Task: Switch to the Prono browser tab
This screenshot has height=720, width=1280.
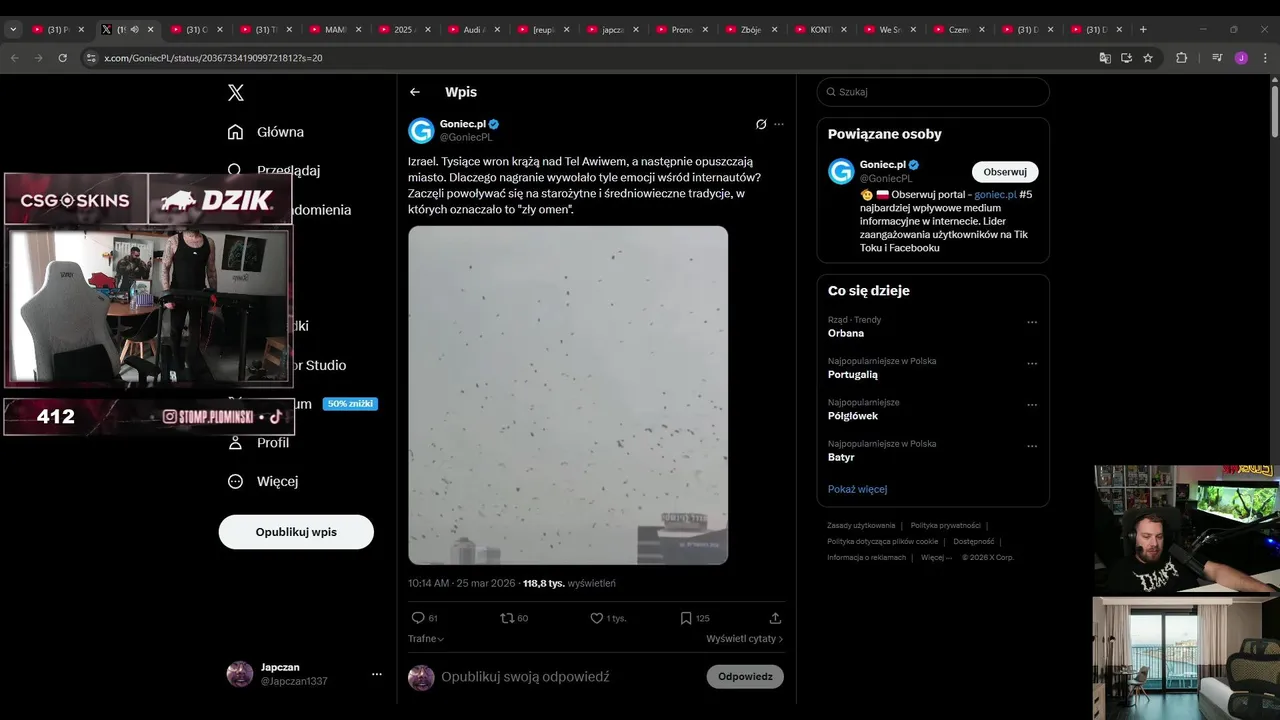Action: [x=682, y=30]
